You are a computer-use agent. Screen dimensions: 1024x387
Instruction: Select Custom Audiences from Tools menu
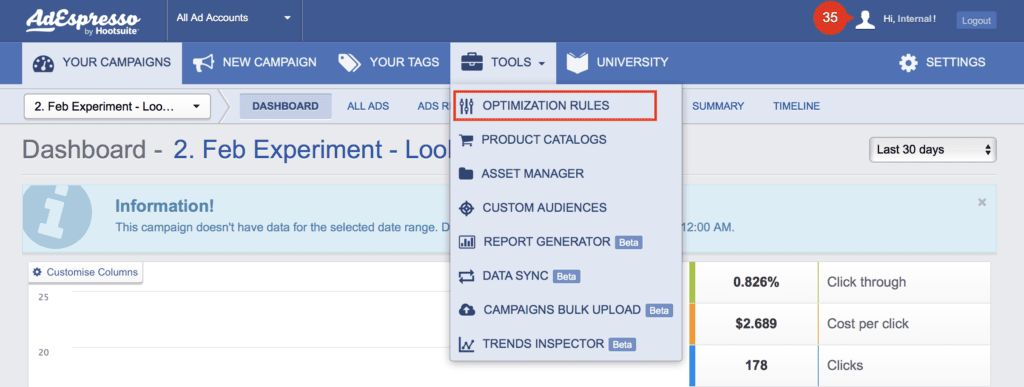tap(544, 208)
